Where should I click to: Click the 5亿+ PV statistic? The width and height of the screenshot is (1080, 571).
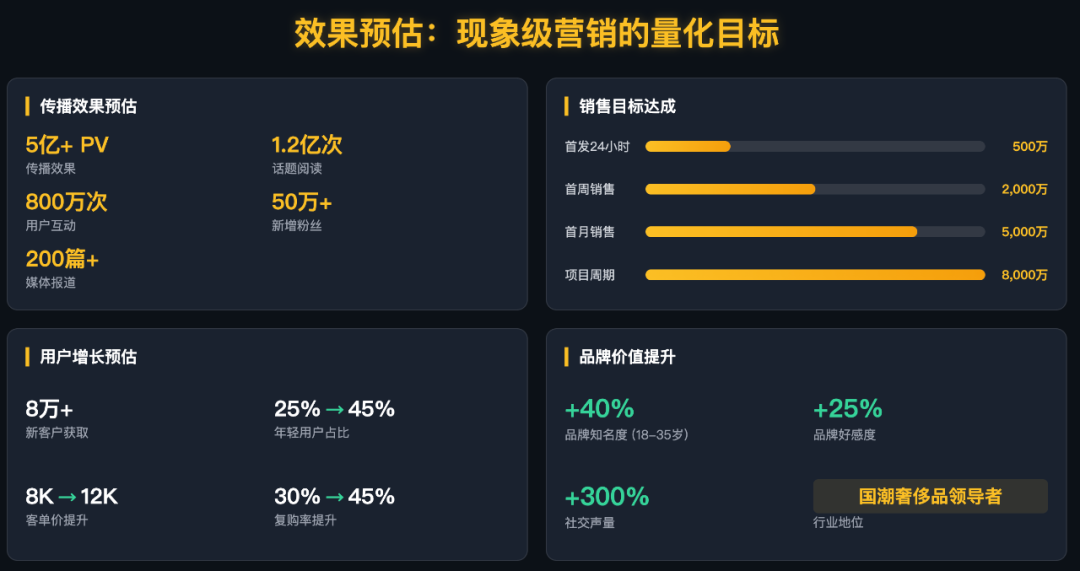pos(67,145)
